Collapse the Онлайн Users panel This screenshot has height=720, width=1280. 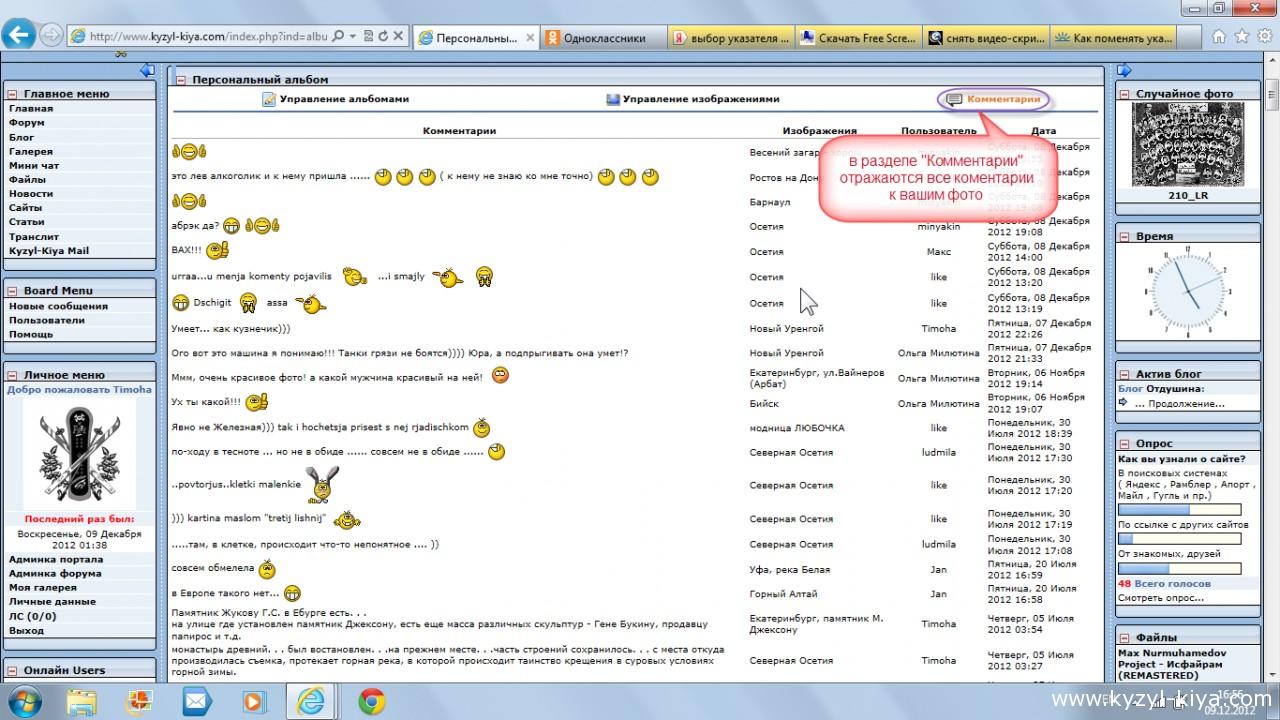[x=11, y=670]
